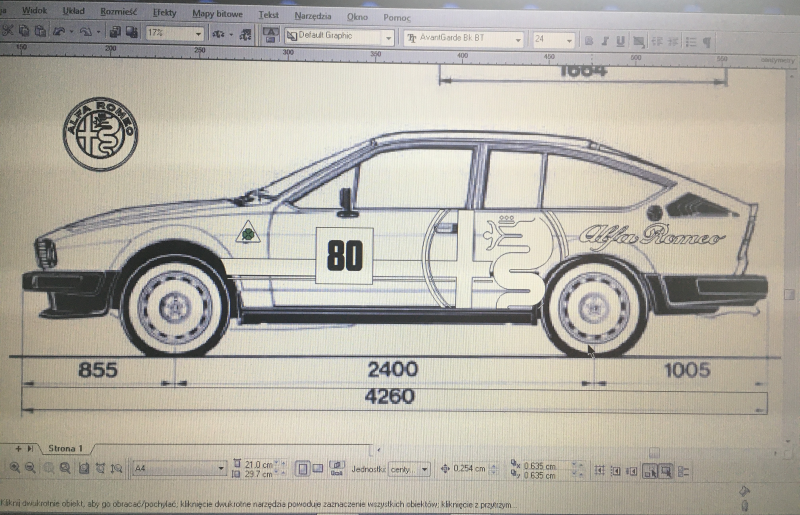Open the font size 24 dropdown
Image resolution: width=800 pixels, height=515 pixels.
(569, 40)
